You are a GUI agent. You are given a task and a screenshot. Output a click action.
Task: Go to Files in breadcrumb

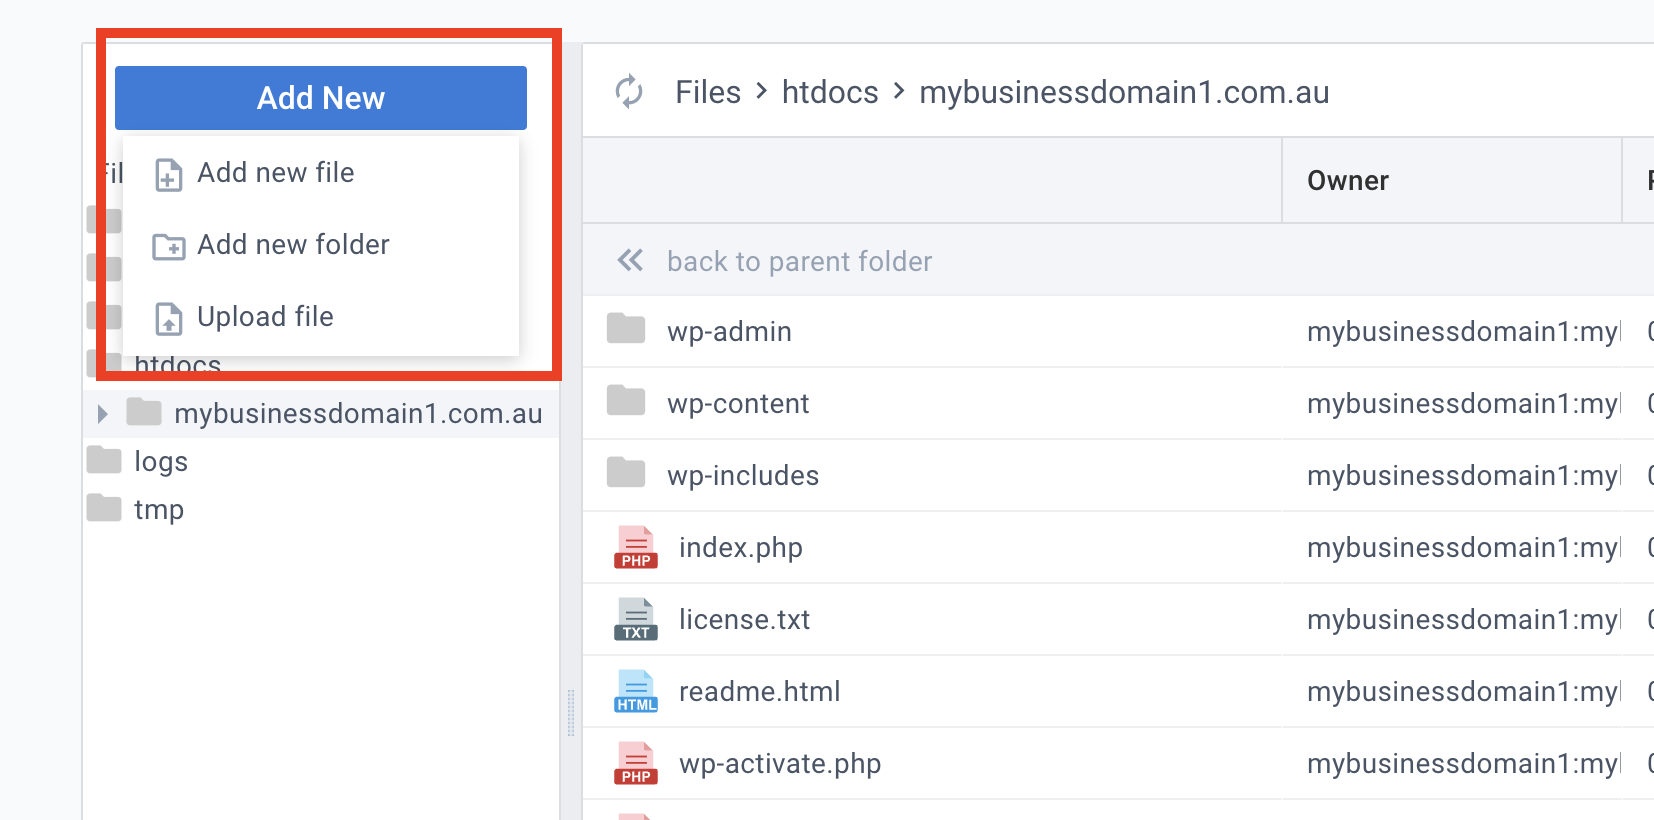tap(708, 92)
